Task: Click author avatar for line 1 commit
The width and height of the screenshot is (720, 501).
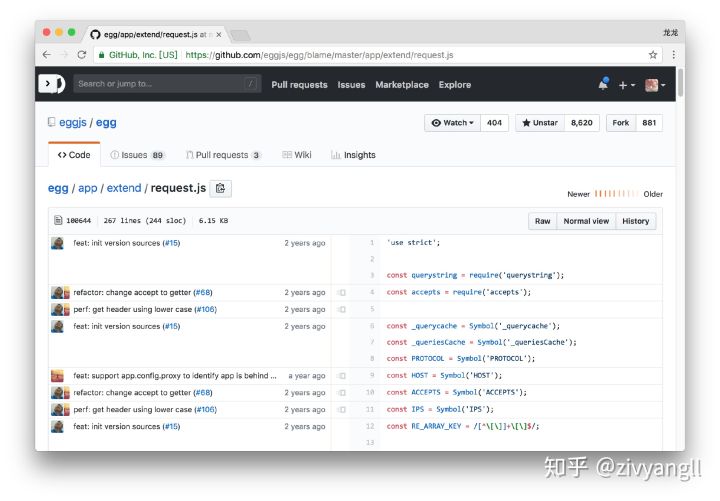Action: pos(57,243)
